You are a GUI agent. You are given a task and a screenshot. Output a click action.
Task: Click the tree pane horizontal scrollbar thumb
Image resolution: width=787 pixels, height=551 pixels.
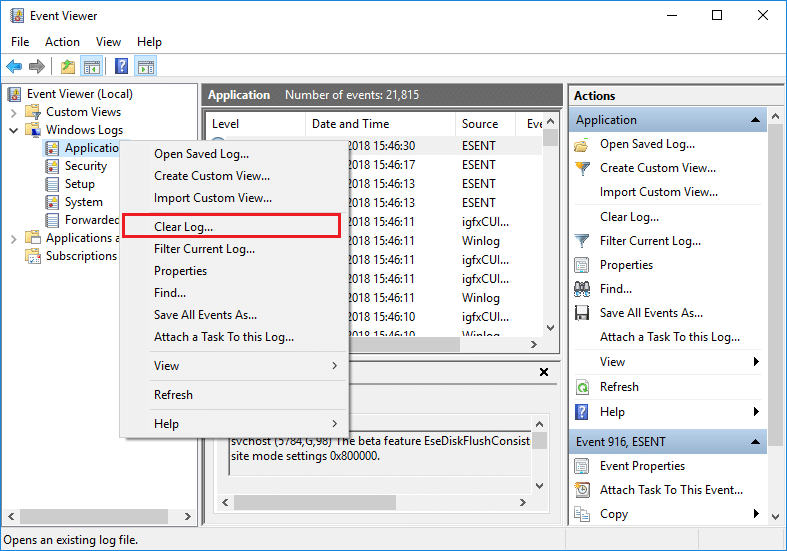pos(94,516)
